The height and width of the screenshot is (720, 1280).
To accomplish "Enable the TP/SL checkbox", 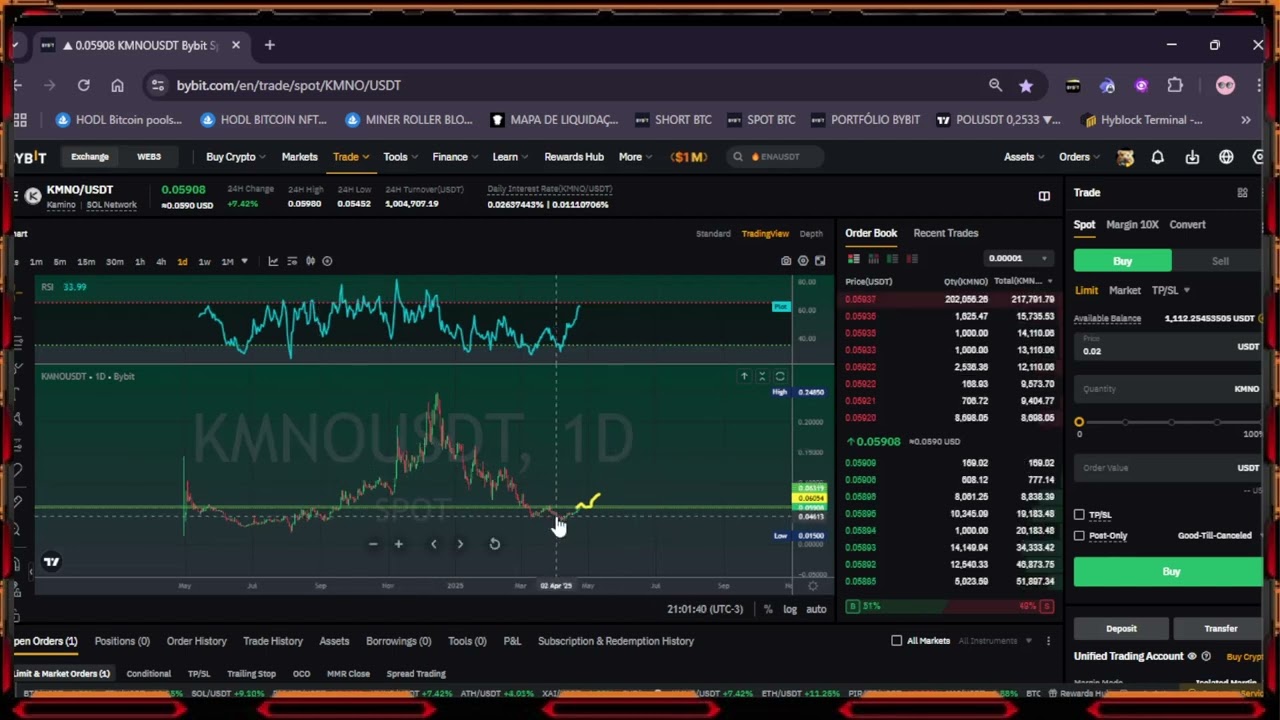I will point(1079,515).
